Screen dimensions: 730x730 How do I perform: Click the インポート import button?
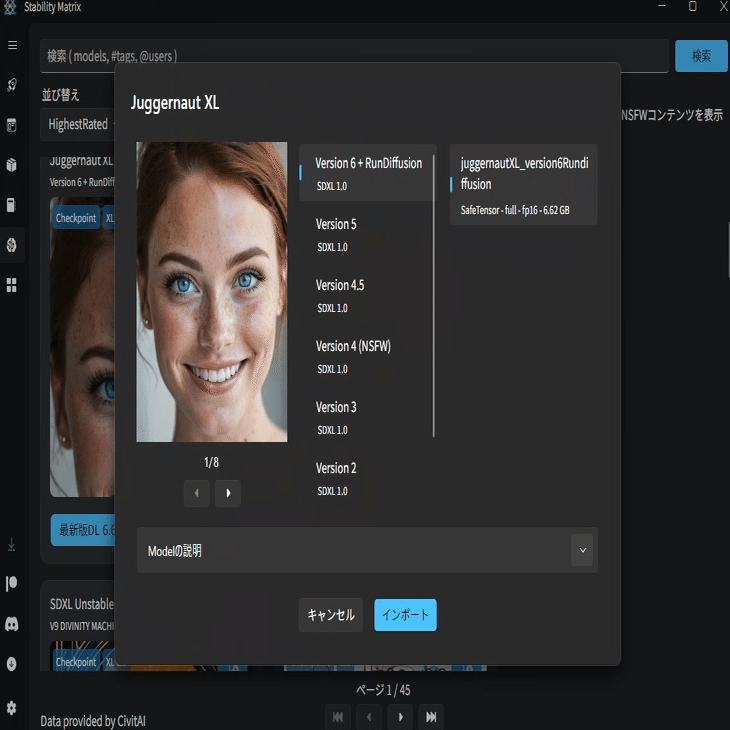click(x=405, y=615)
